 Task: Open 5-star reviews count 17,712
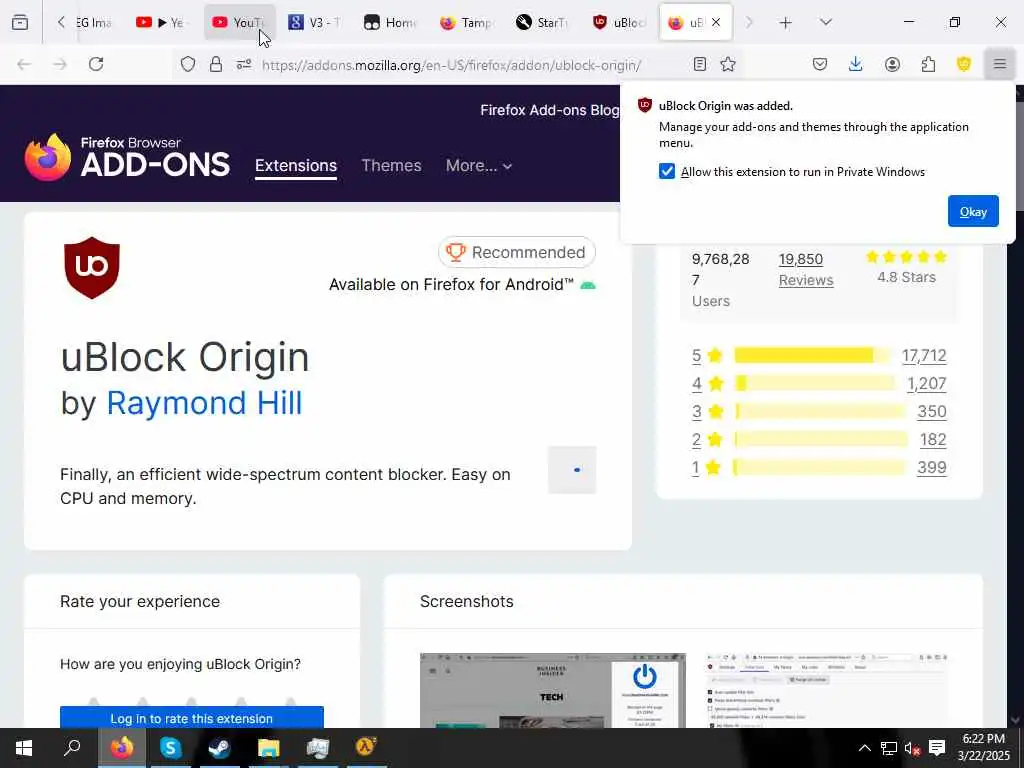924,355
